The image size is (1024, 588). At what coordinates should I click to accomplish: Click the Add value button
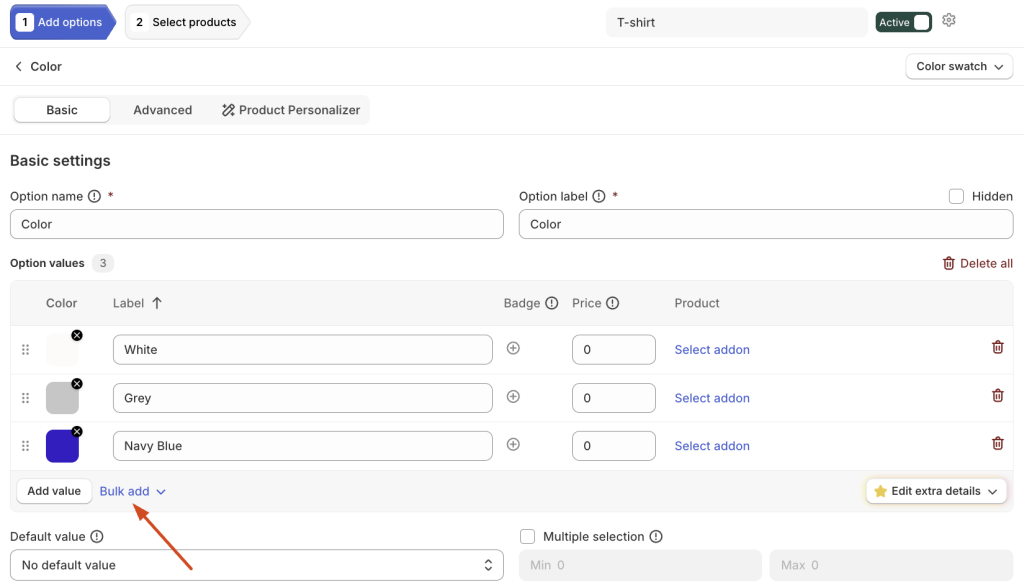coord(54,491)
